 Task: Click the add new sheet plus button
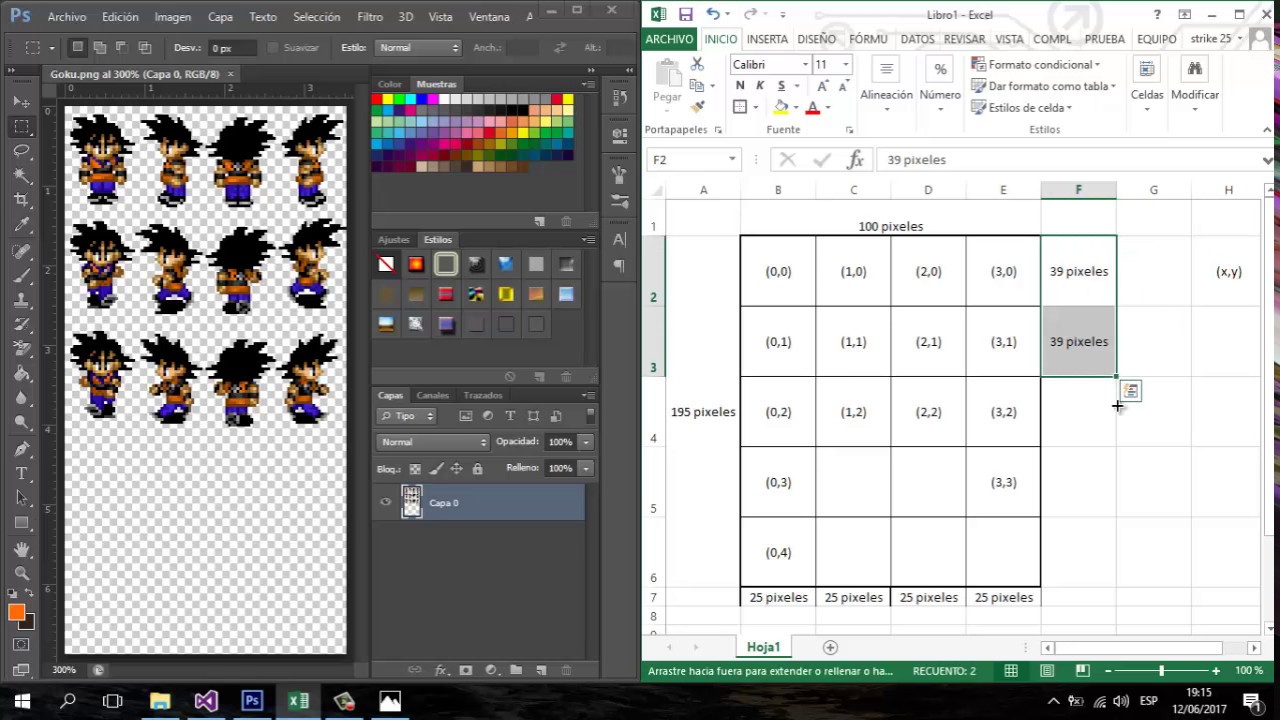point(830,648)
